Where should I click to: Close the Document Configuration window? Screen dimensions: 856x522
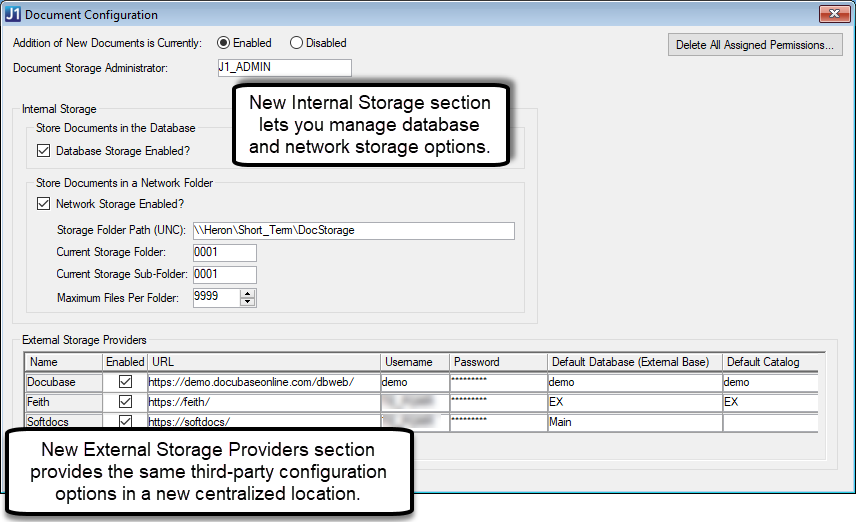834,14
